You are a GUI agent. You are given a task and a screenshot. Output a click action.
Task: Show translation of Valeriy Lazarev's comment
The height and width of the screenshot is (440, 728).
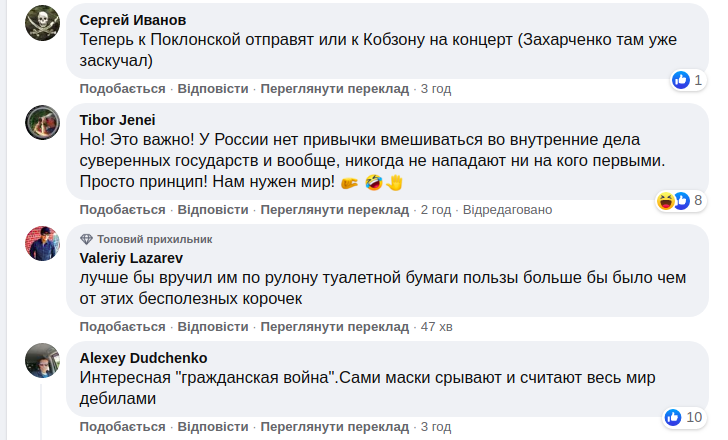click(335, 327)
